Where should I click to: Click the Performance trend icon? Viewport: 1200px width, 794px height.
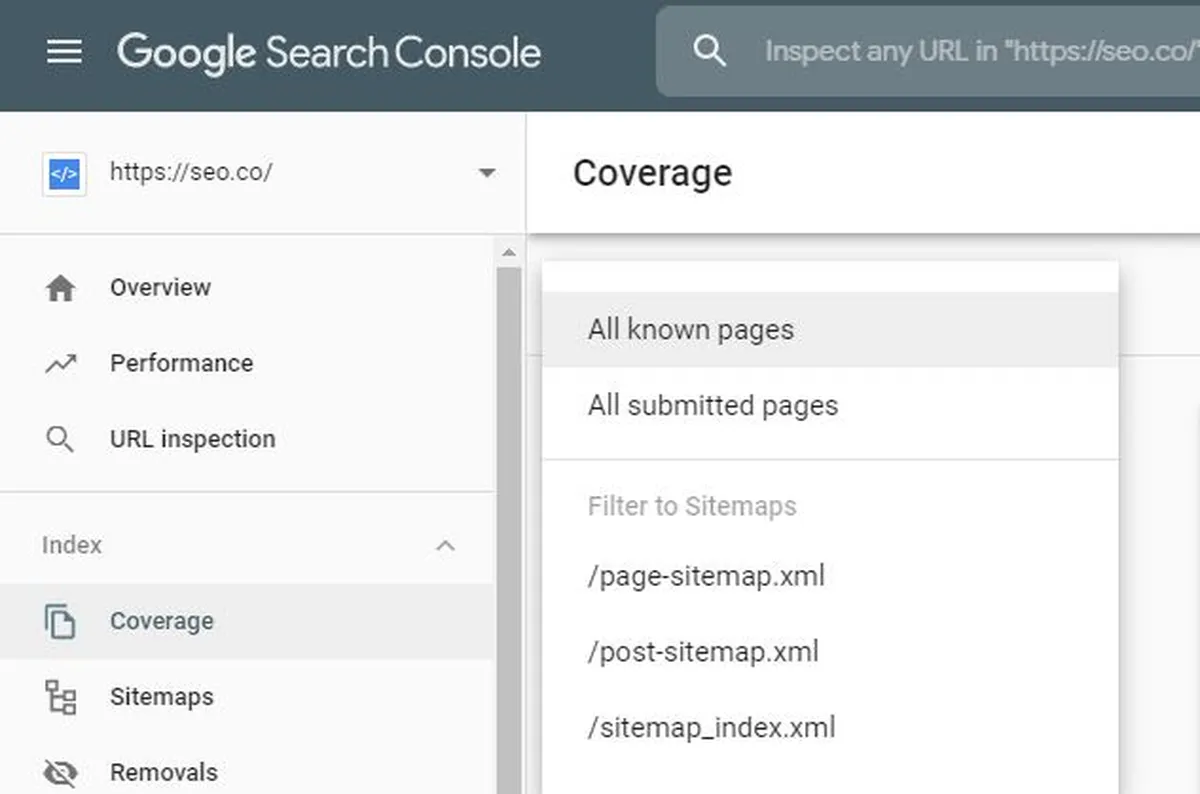click(61, 364)
